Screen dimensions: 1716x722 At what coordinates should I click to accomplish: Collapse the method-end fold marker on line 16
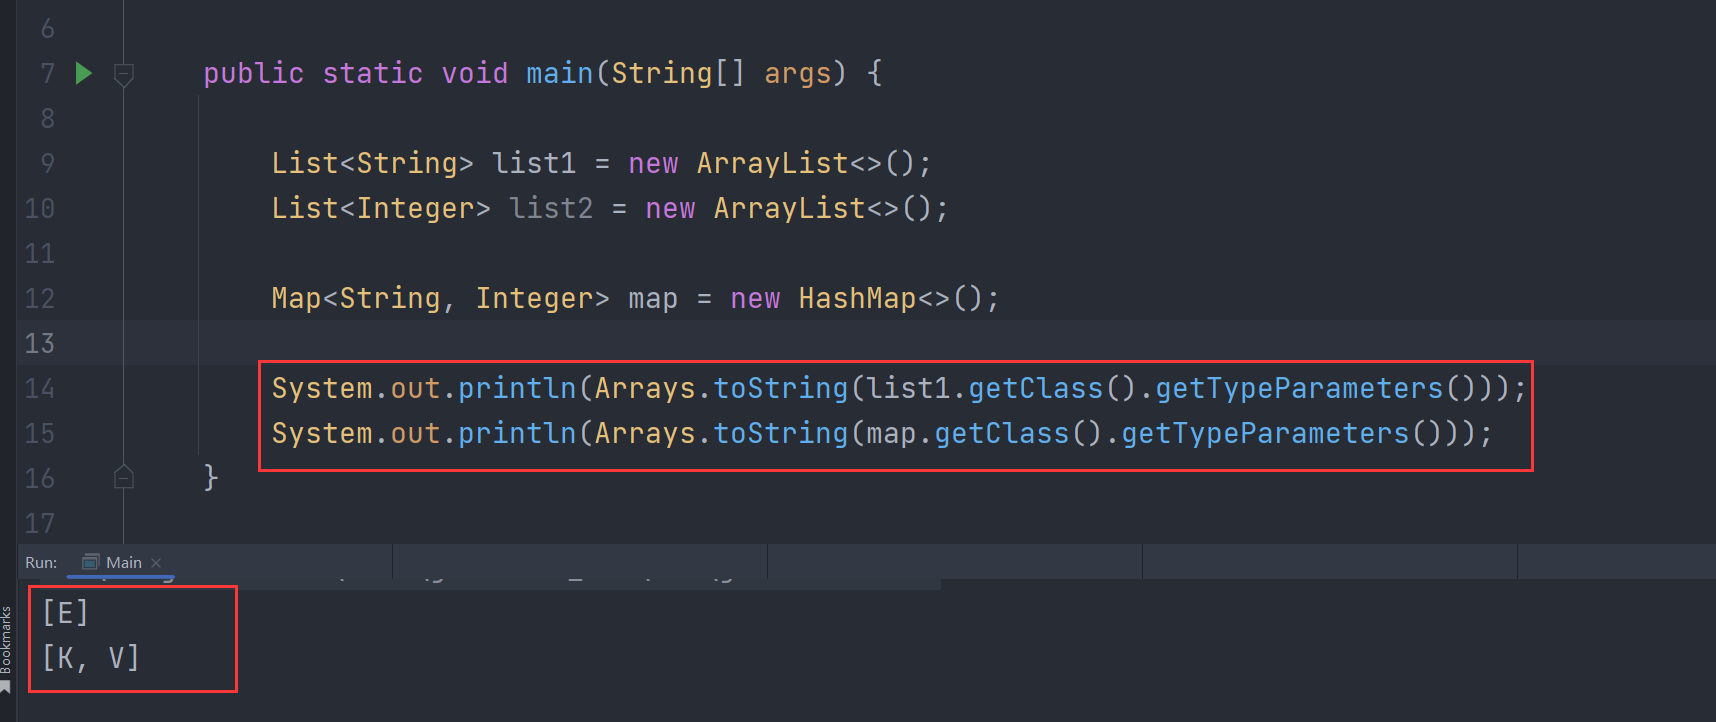pyautogui.click(x=124, y=477)
